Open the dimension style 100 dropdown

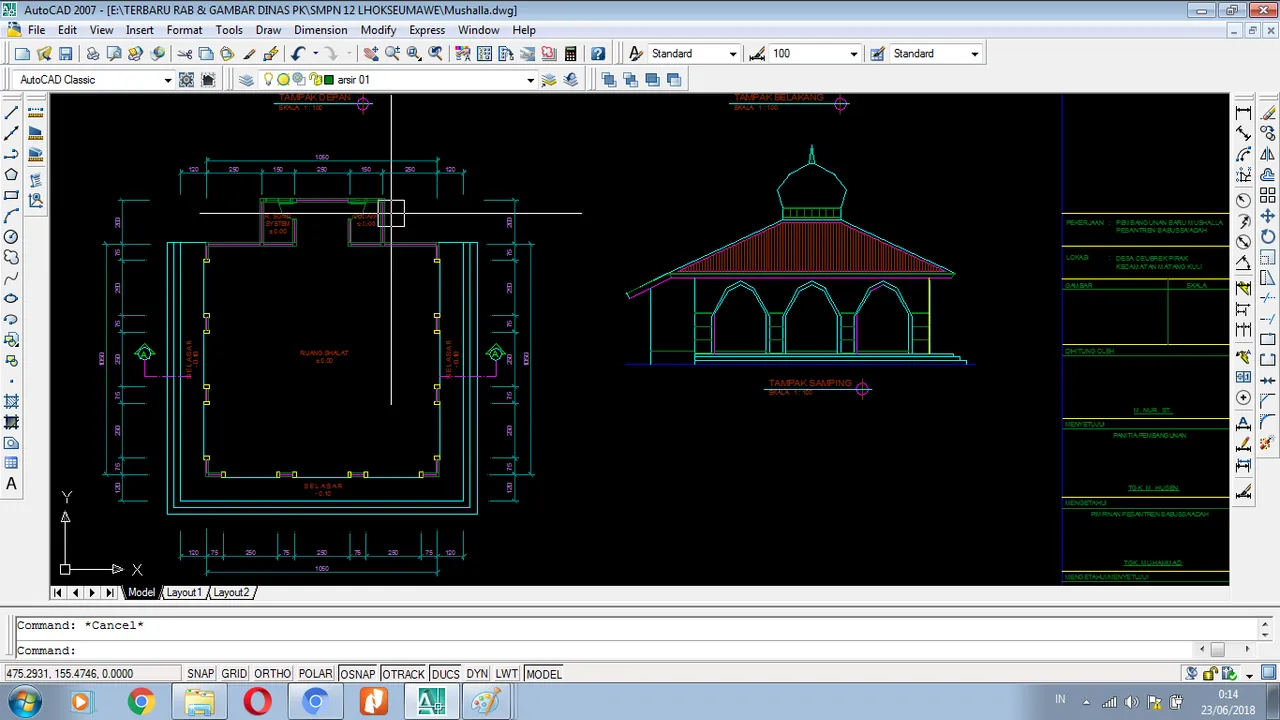coord(853,54)
